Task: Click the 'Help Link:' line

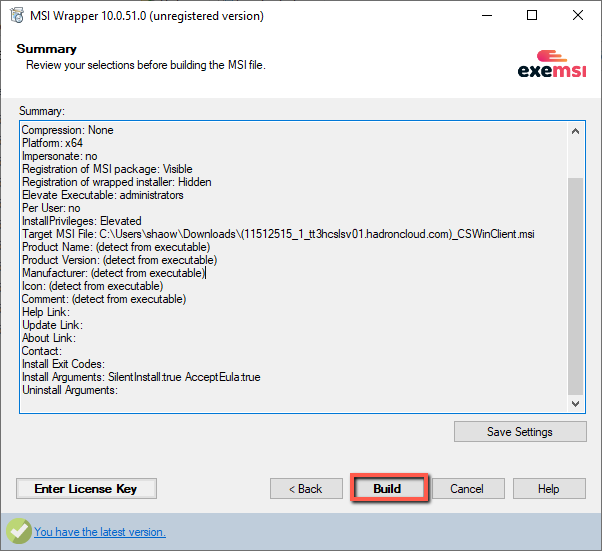Action: pyautogui.click(x=46, y=312)
